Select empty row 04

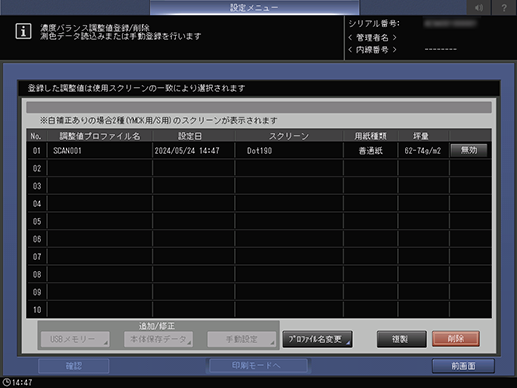click(x=259, y=204)
